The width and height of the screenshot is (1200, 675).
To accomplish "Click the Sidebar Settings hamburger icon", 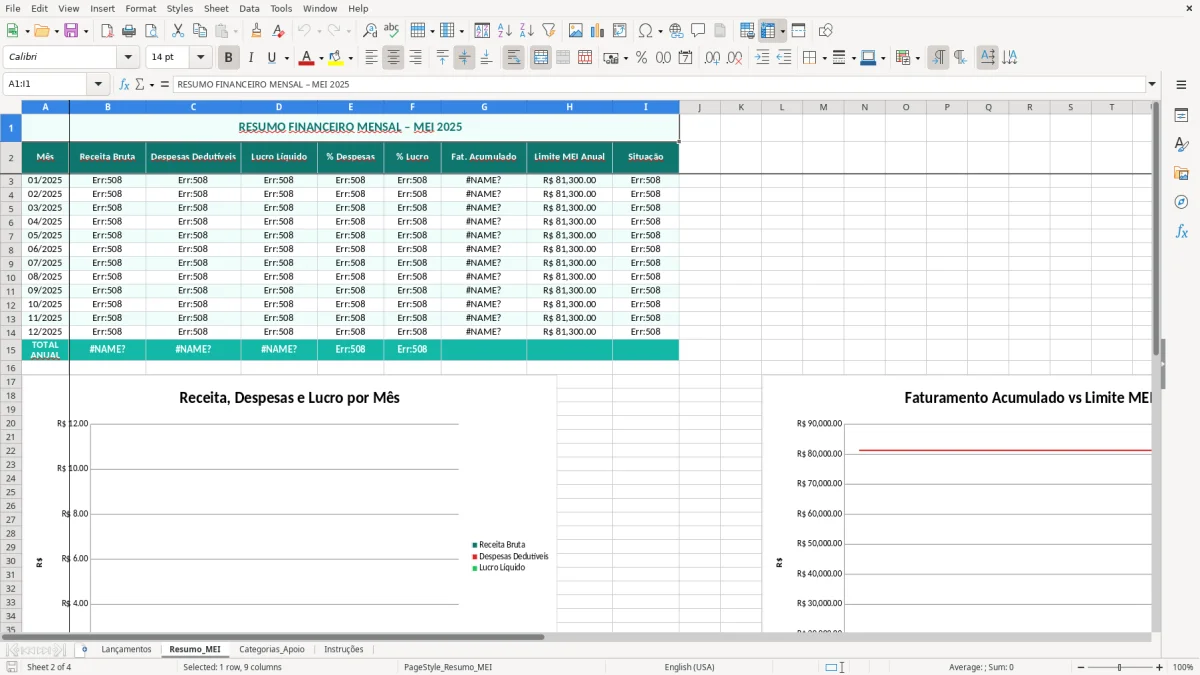I will coord(1181,84).
